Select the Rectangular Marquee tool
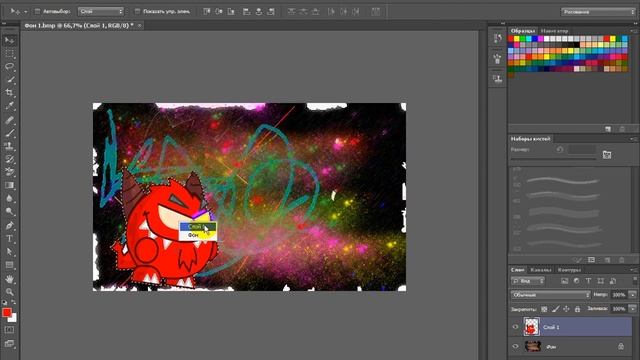 coord(9,53)
